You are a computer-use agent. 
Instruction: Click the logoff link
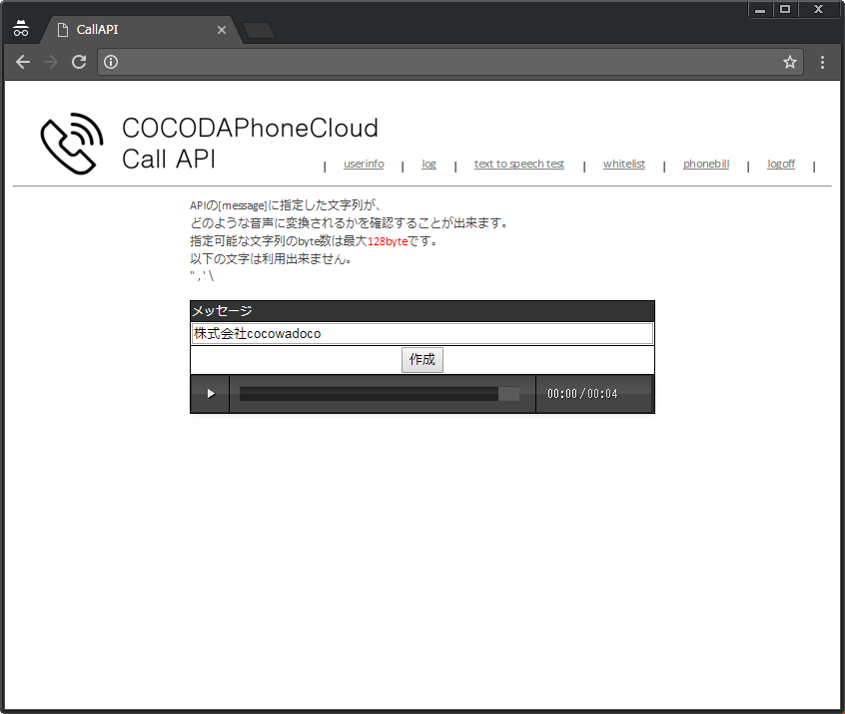click(781, 164)
